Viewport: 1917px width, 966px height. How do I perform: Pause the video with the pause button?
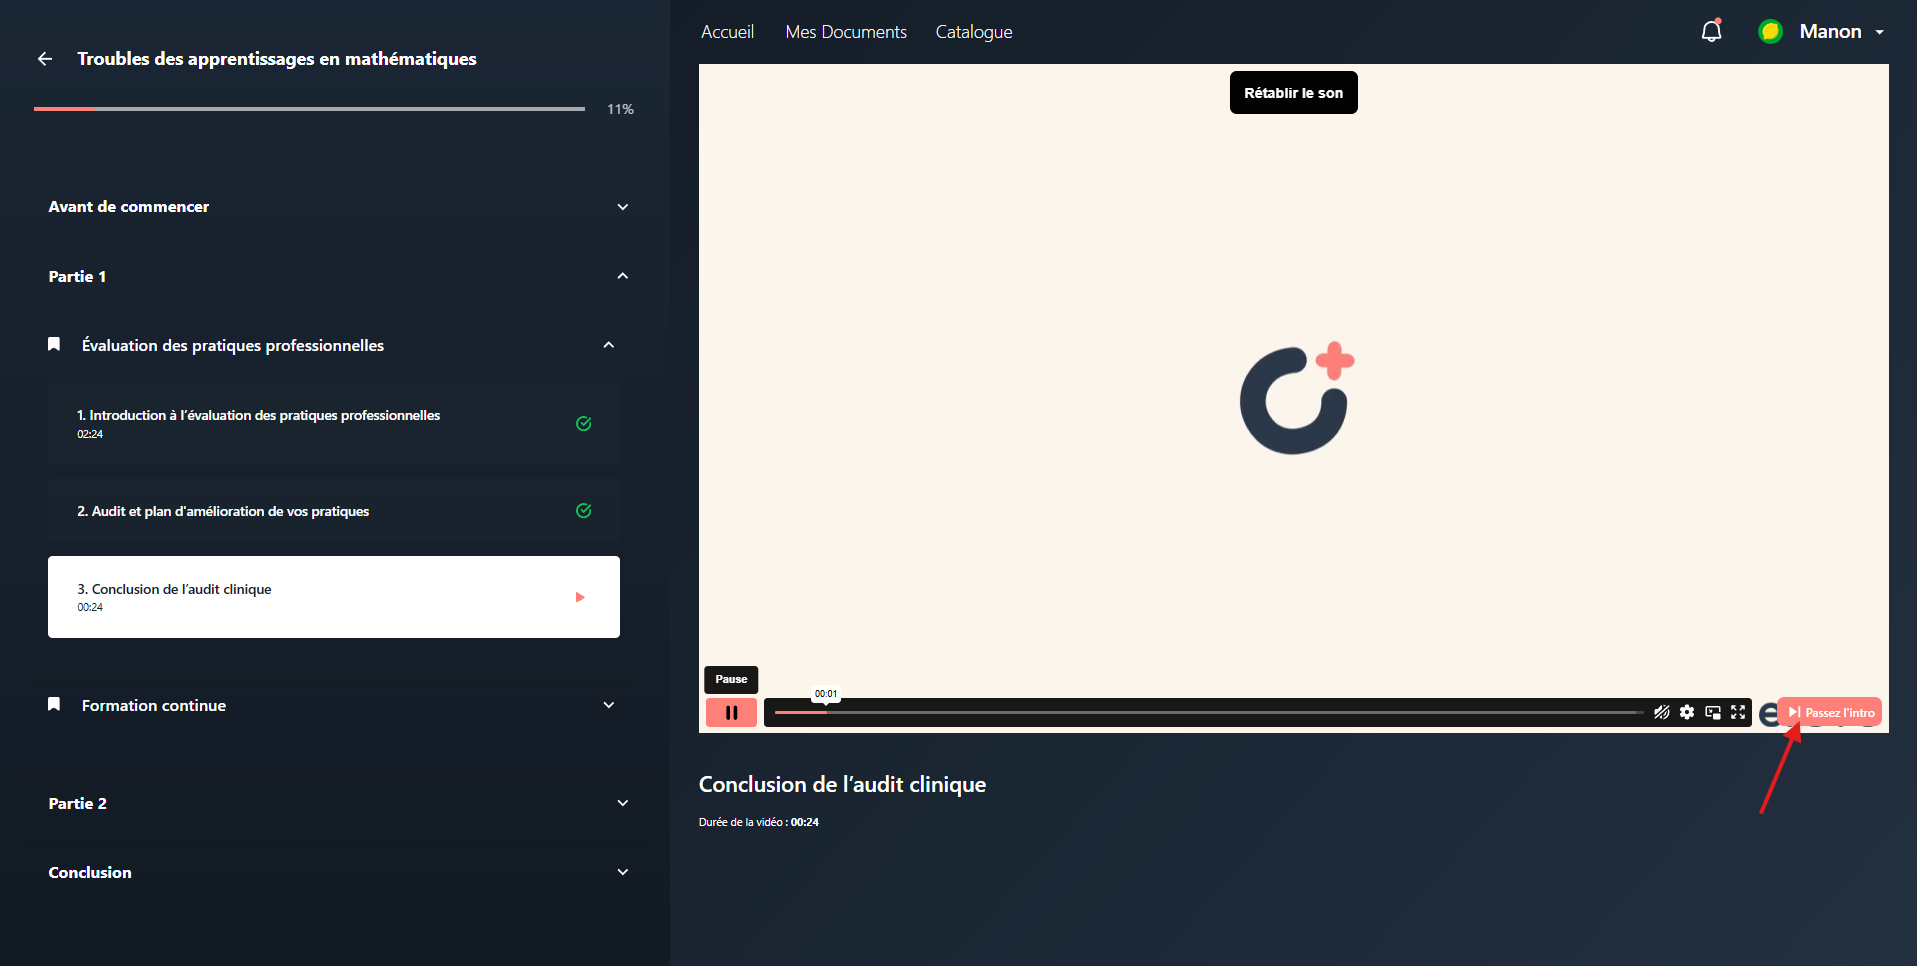[731, 713]
